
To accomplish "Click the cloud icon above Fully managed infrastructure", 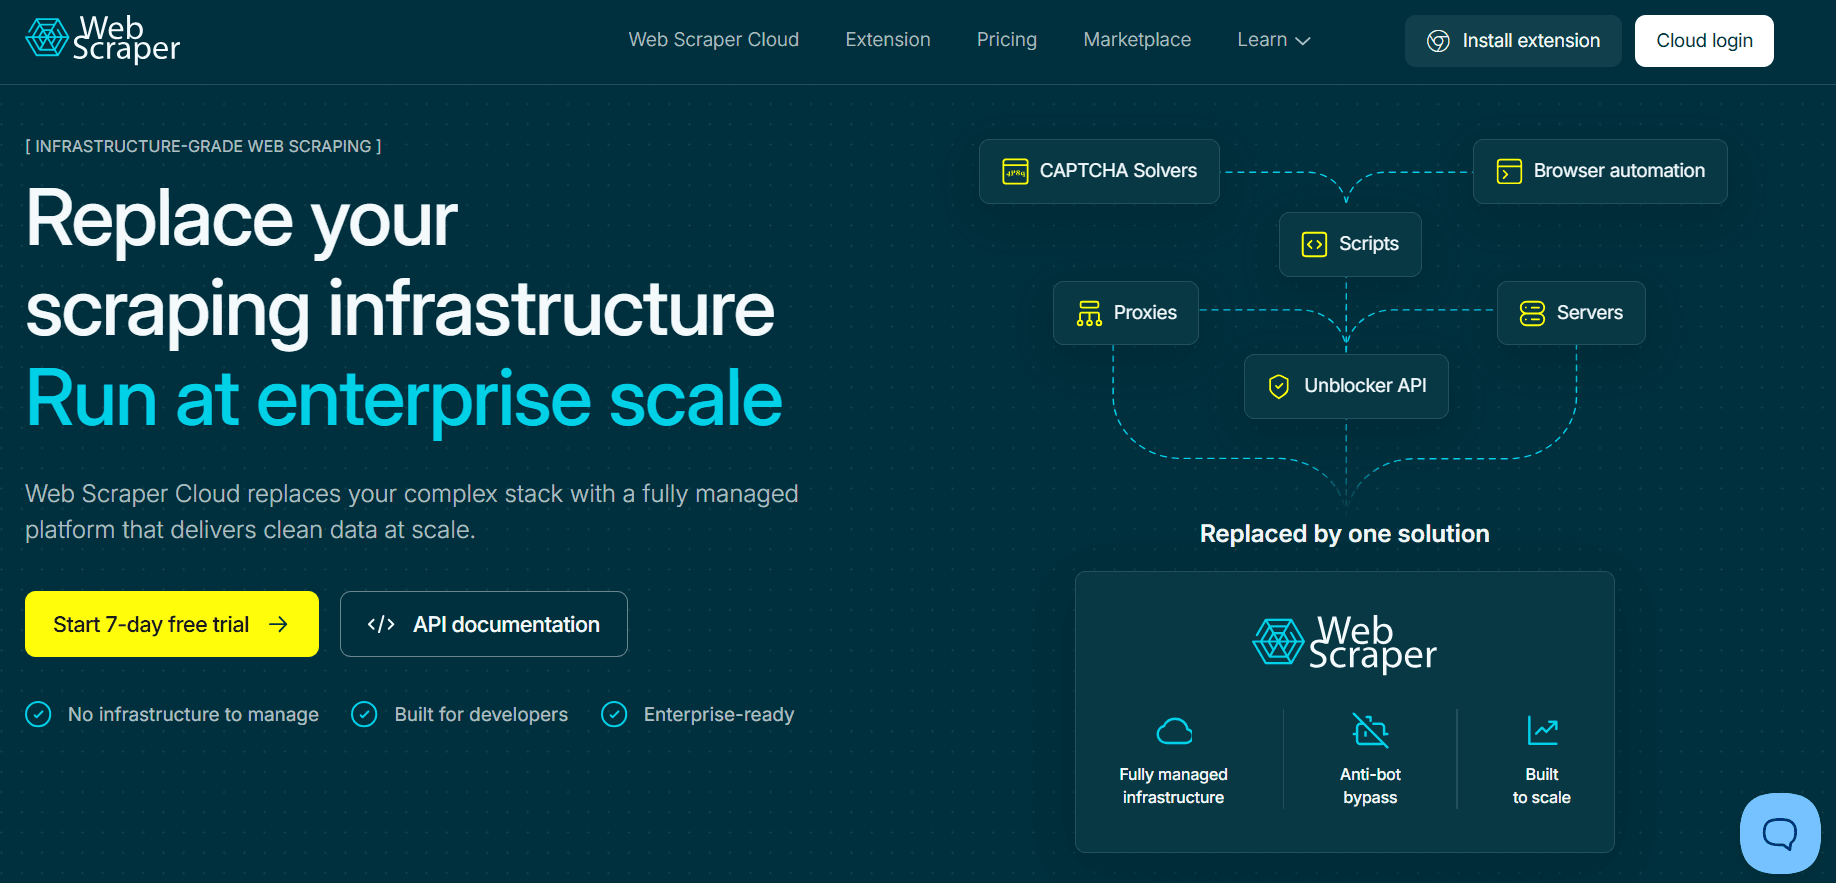I will click(1174, 731).
